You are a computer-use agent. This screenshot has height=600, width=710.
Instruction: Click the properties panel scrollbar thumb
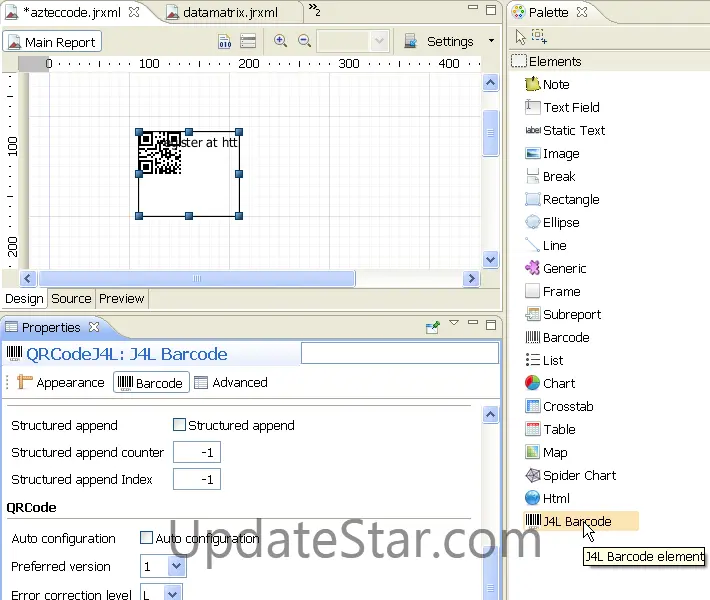click(x=490, y=573)
